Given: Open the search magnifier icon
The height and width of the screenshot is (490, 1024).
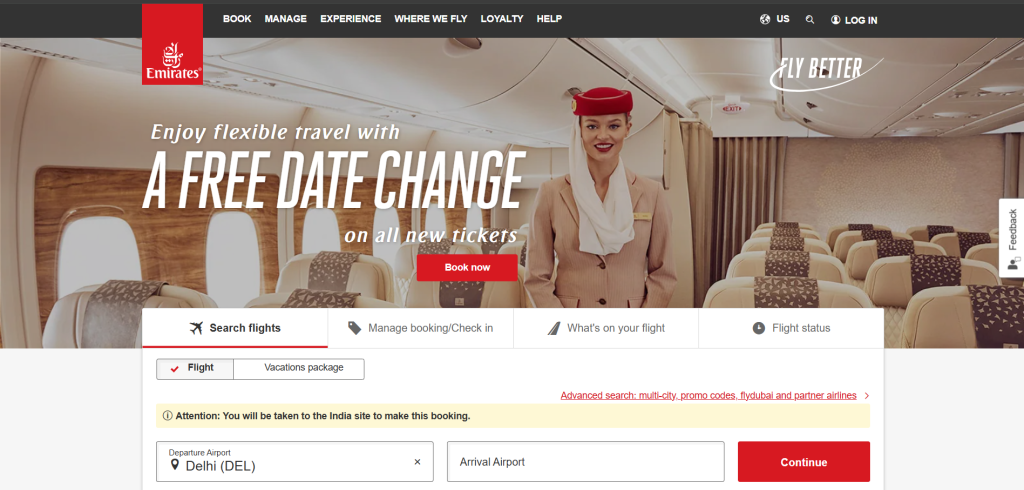Looking at the screenshot, I should coord(810,20).
